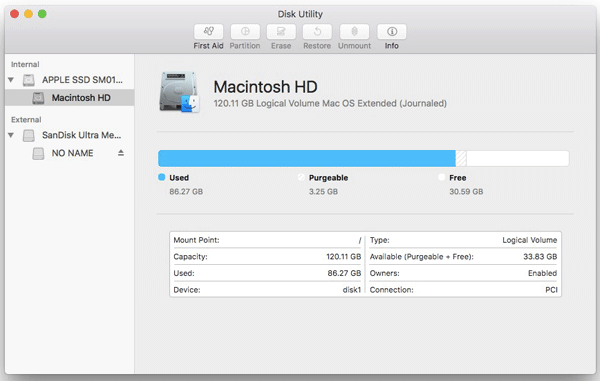Collapse the APPLE SSD disk tree
This screenshot has height=381, width=600.
[x=11, y=80]
